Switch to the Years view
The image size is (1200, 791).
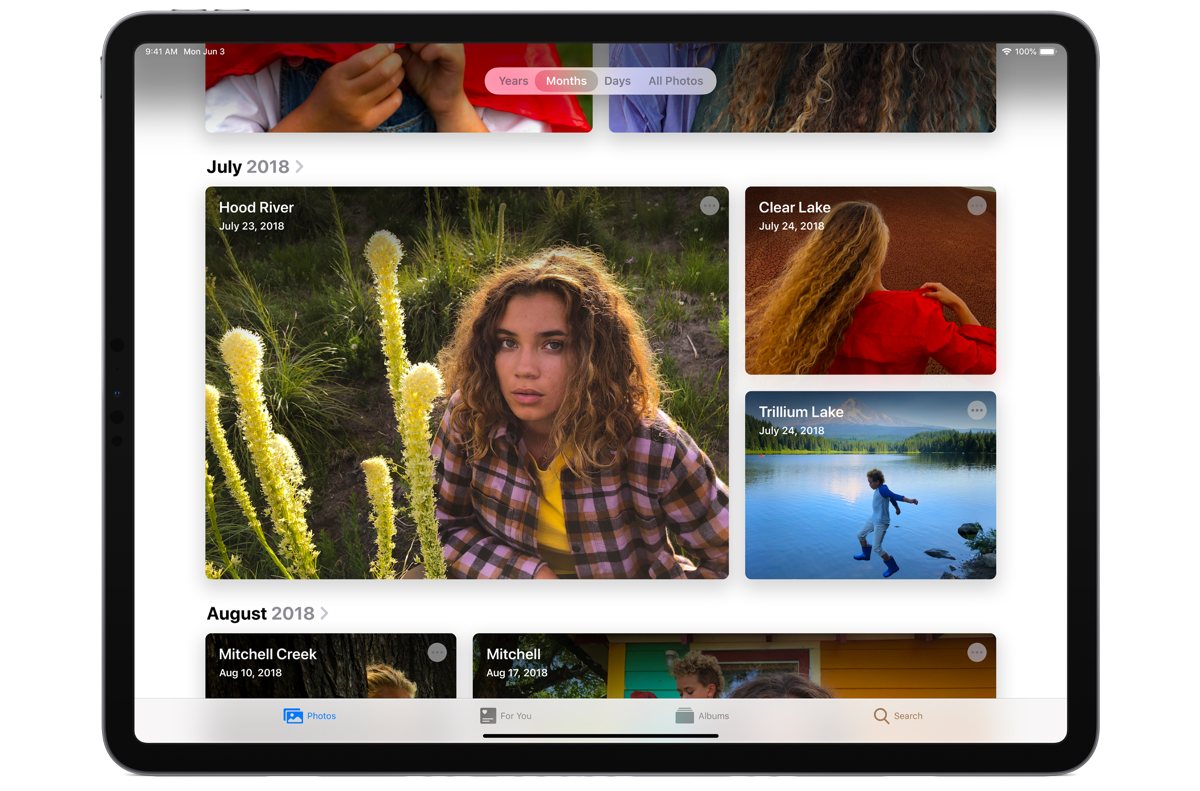(x=513, y=81)
